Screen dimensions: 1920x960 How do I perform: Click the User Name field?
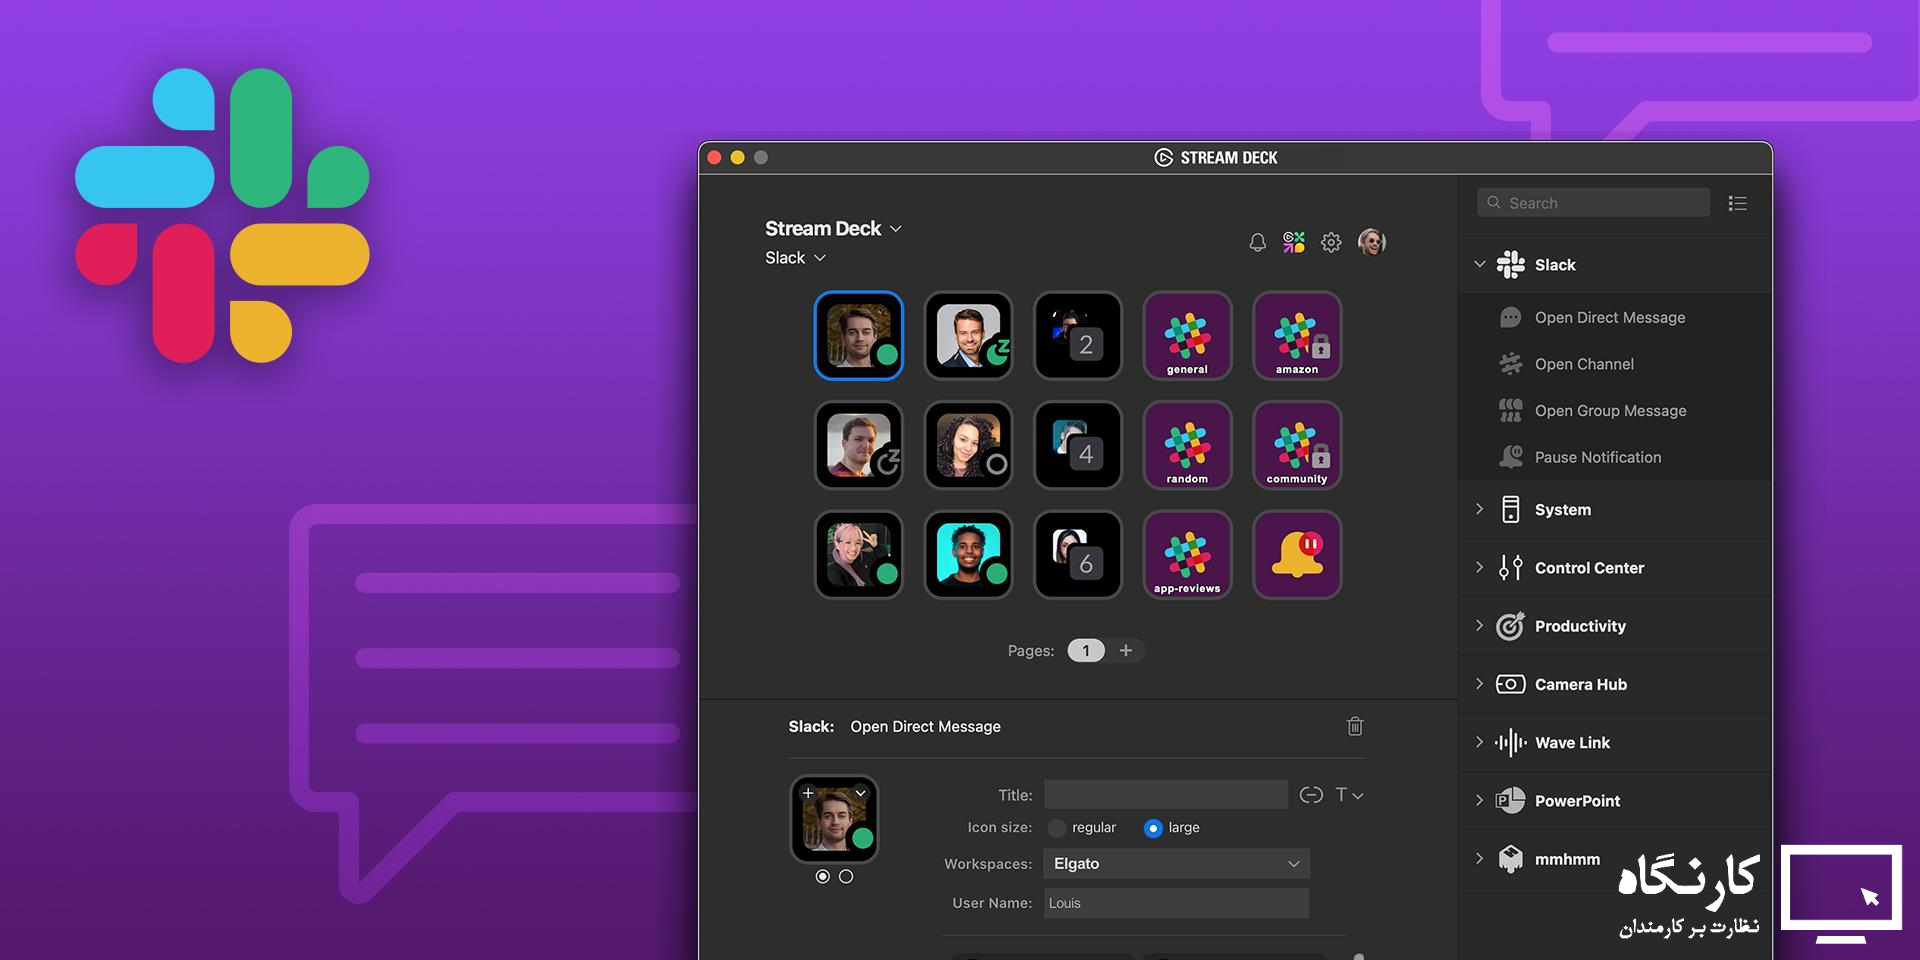coord(1176,903)
